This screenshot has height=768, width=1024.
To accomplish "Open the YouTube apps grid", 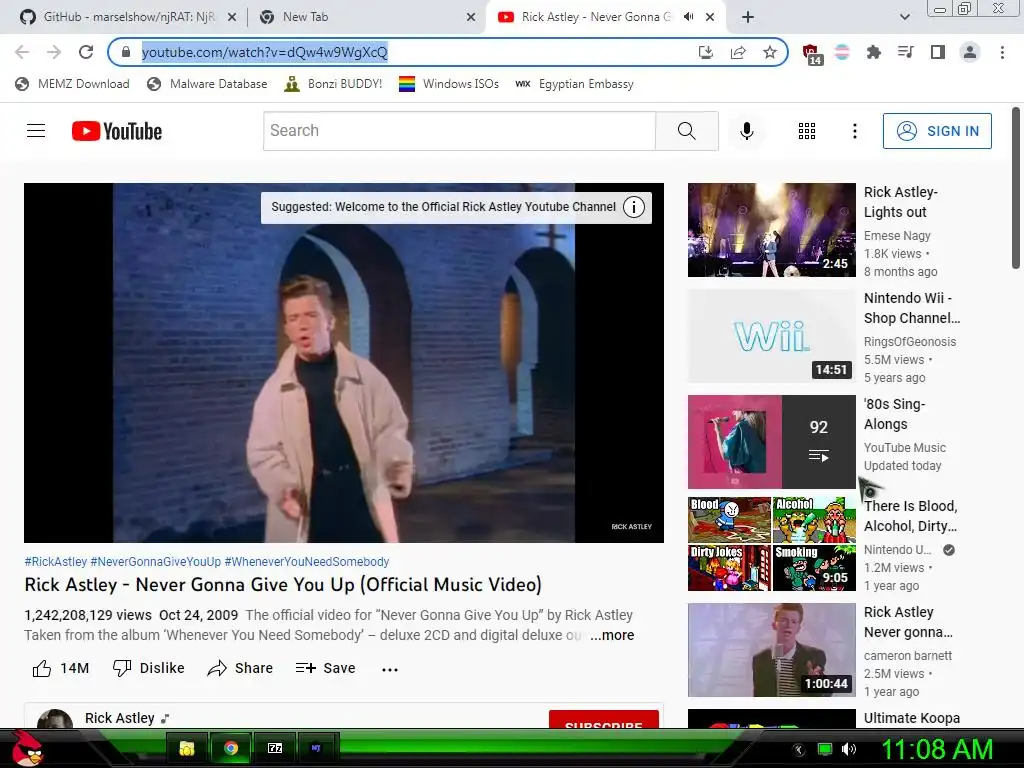I will tap(807, 131).
